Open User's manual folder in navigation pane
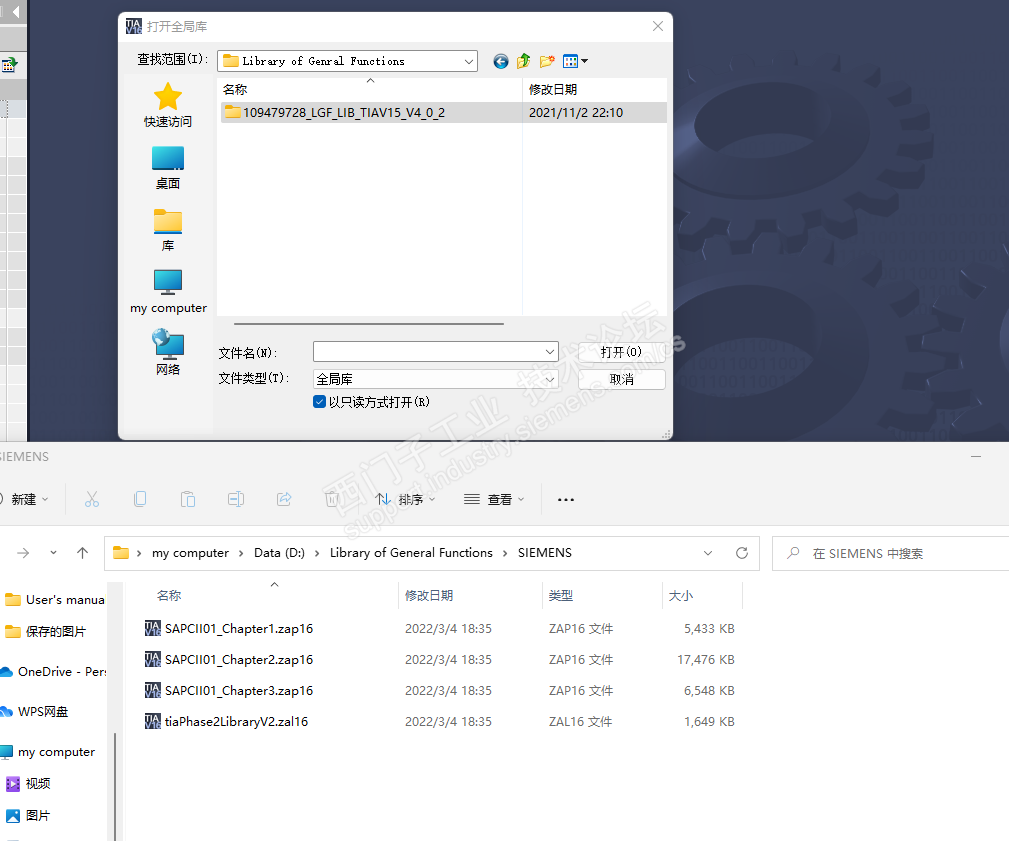The image size is (1009, 841). coord(54,600)
